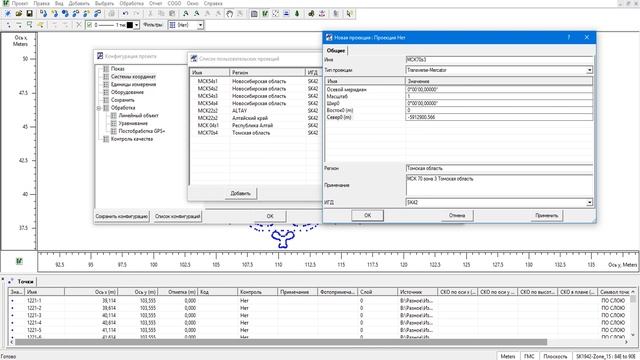Click the Save floppy disk toolbar icon
The height and width of the screenshot is (360, 640).
[29, 13]
